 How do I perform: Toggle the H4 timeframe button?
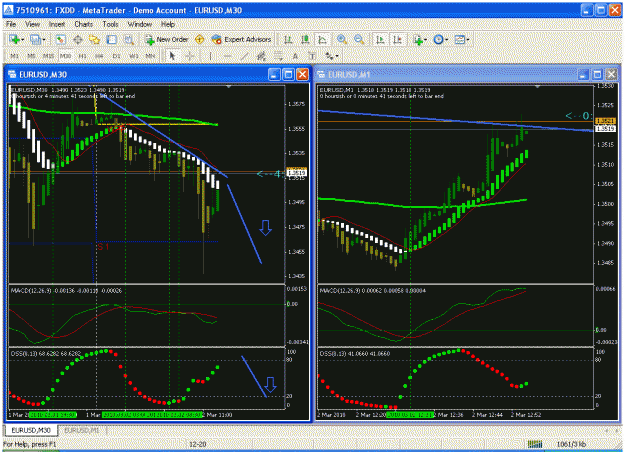99,56
